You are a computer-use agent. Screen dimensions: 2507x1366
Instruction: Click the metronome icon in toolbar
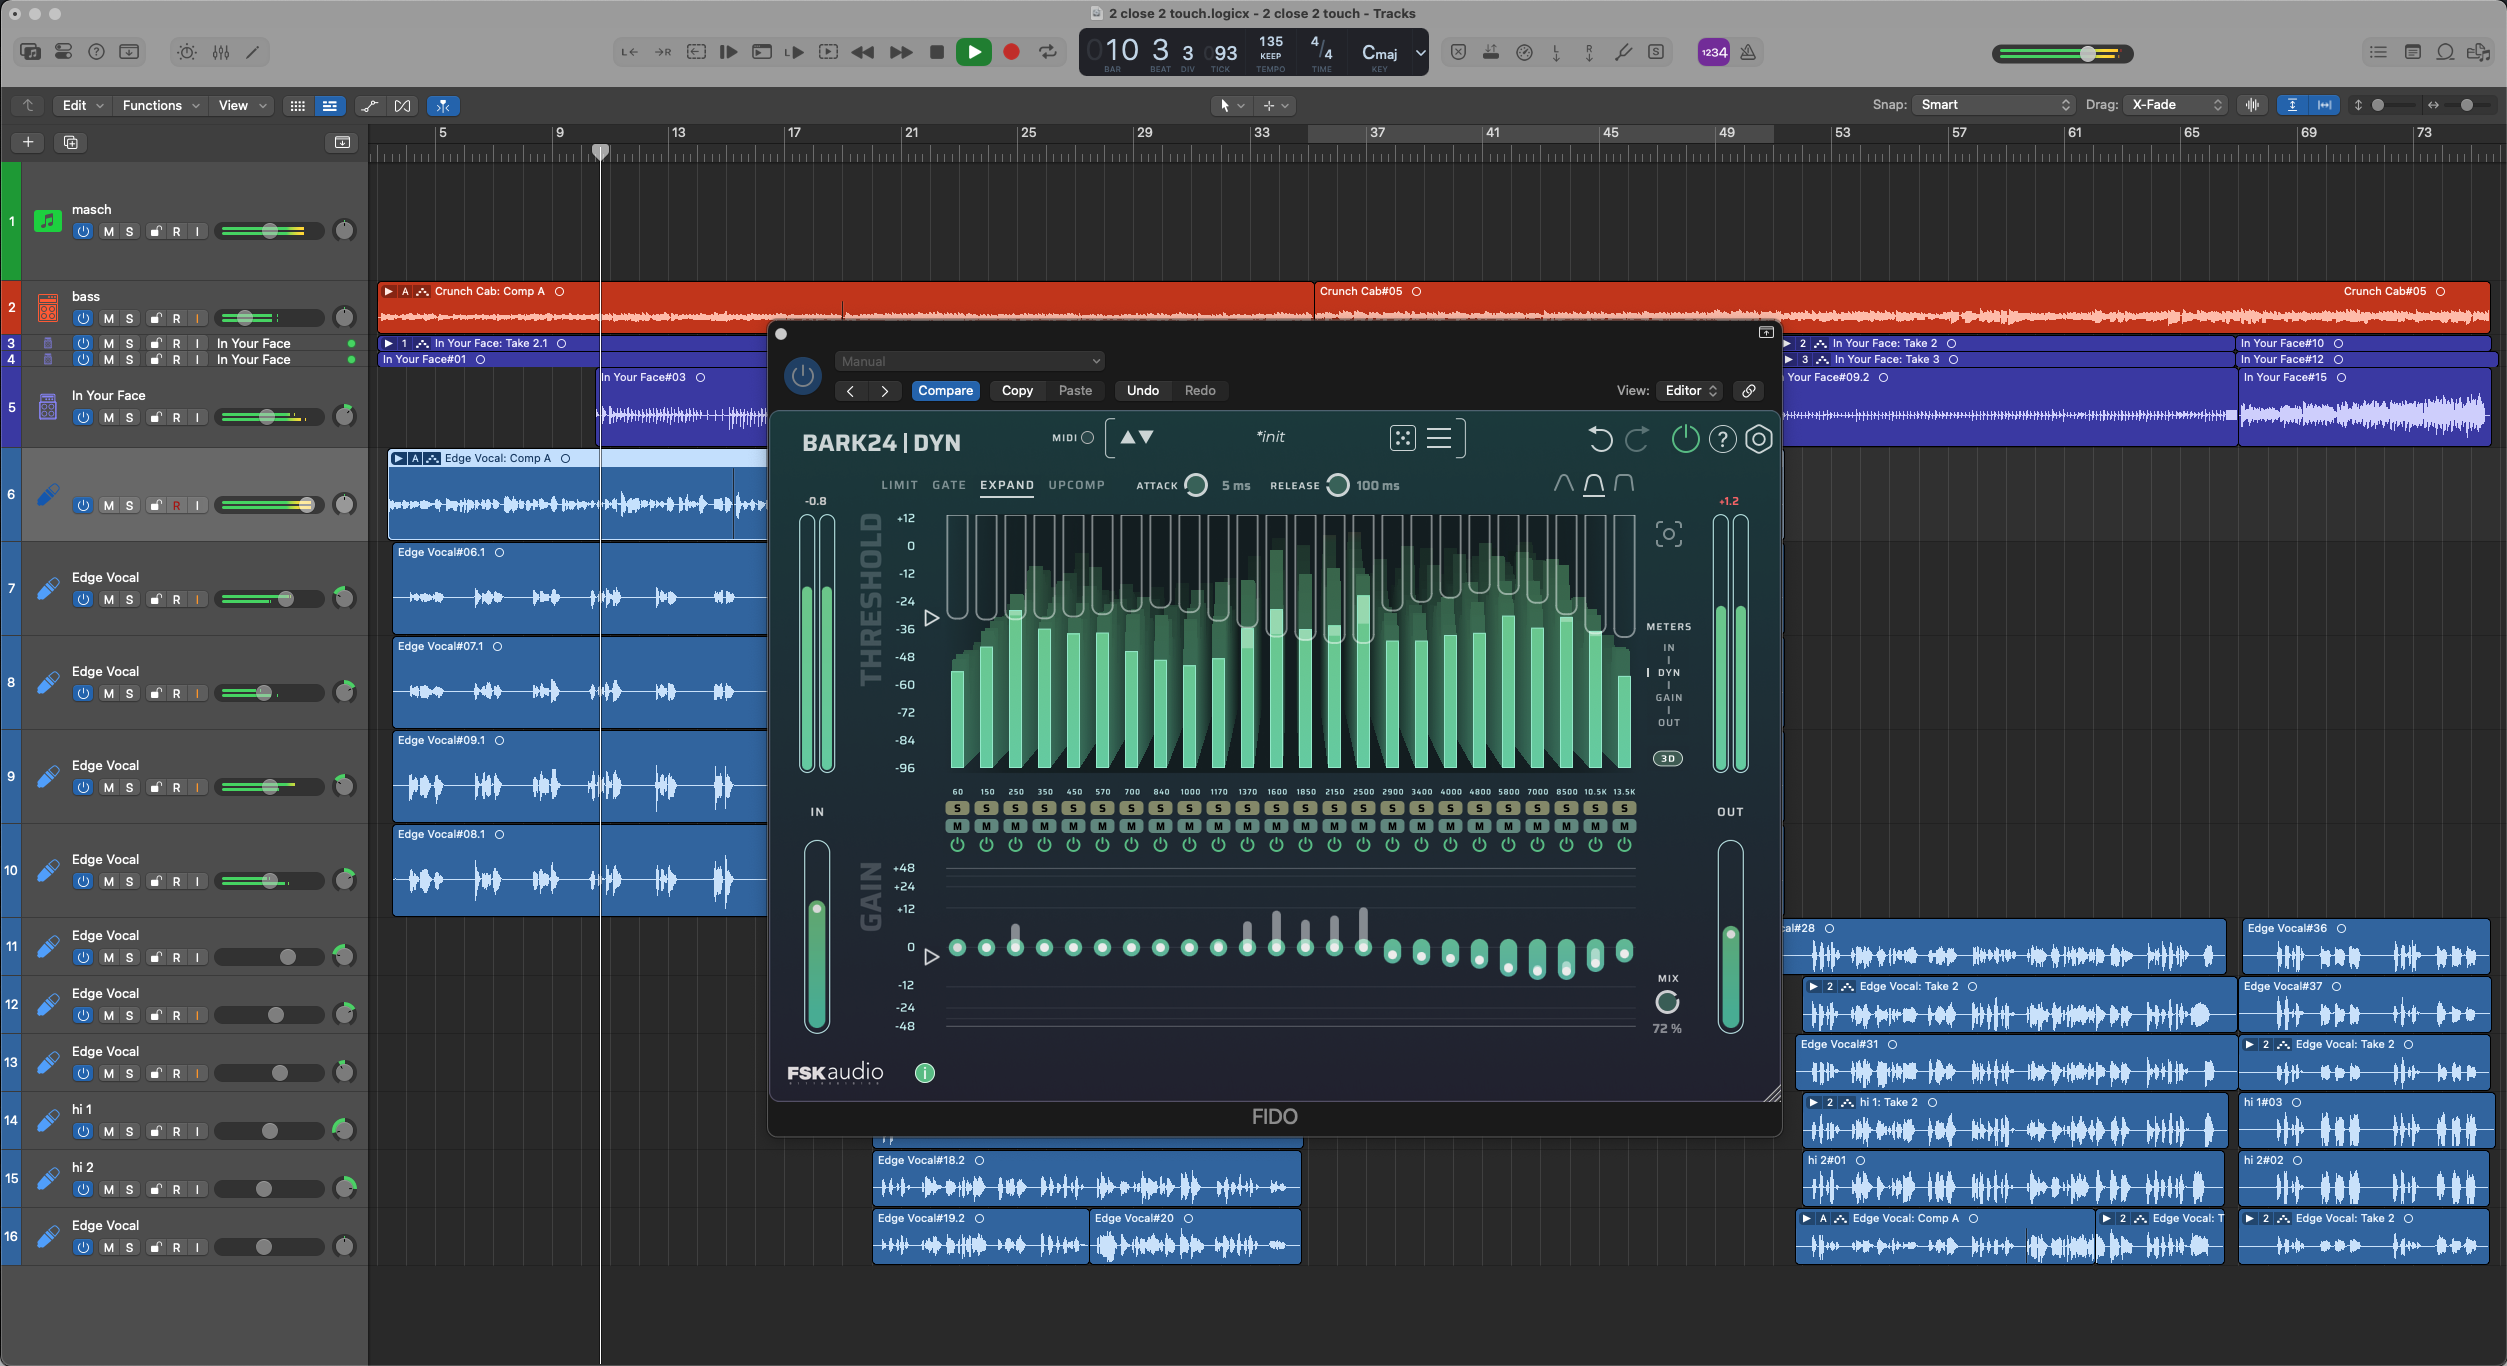[x=1748, y=52]
